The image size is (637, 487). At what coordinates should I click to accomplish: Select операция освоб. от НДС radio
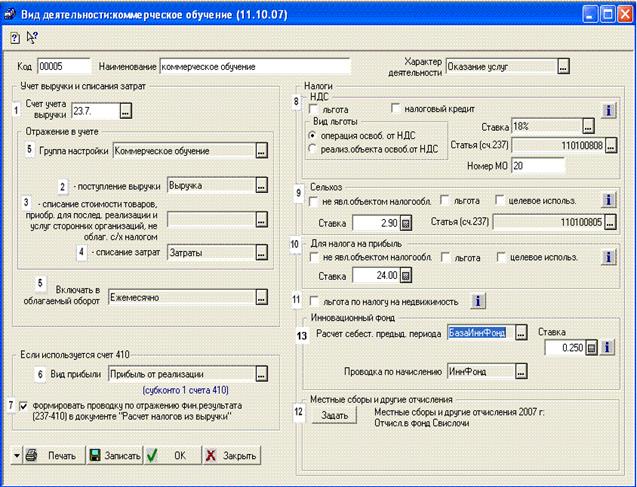pos(312,136)
